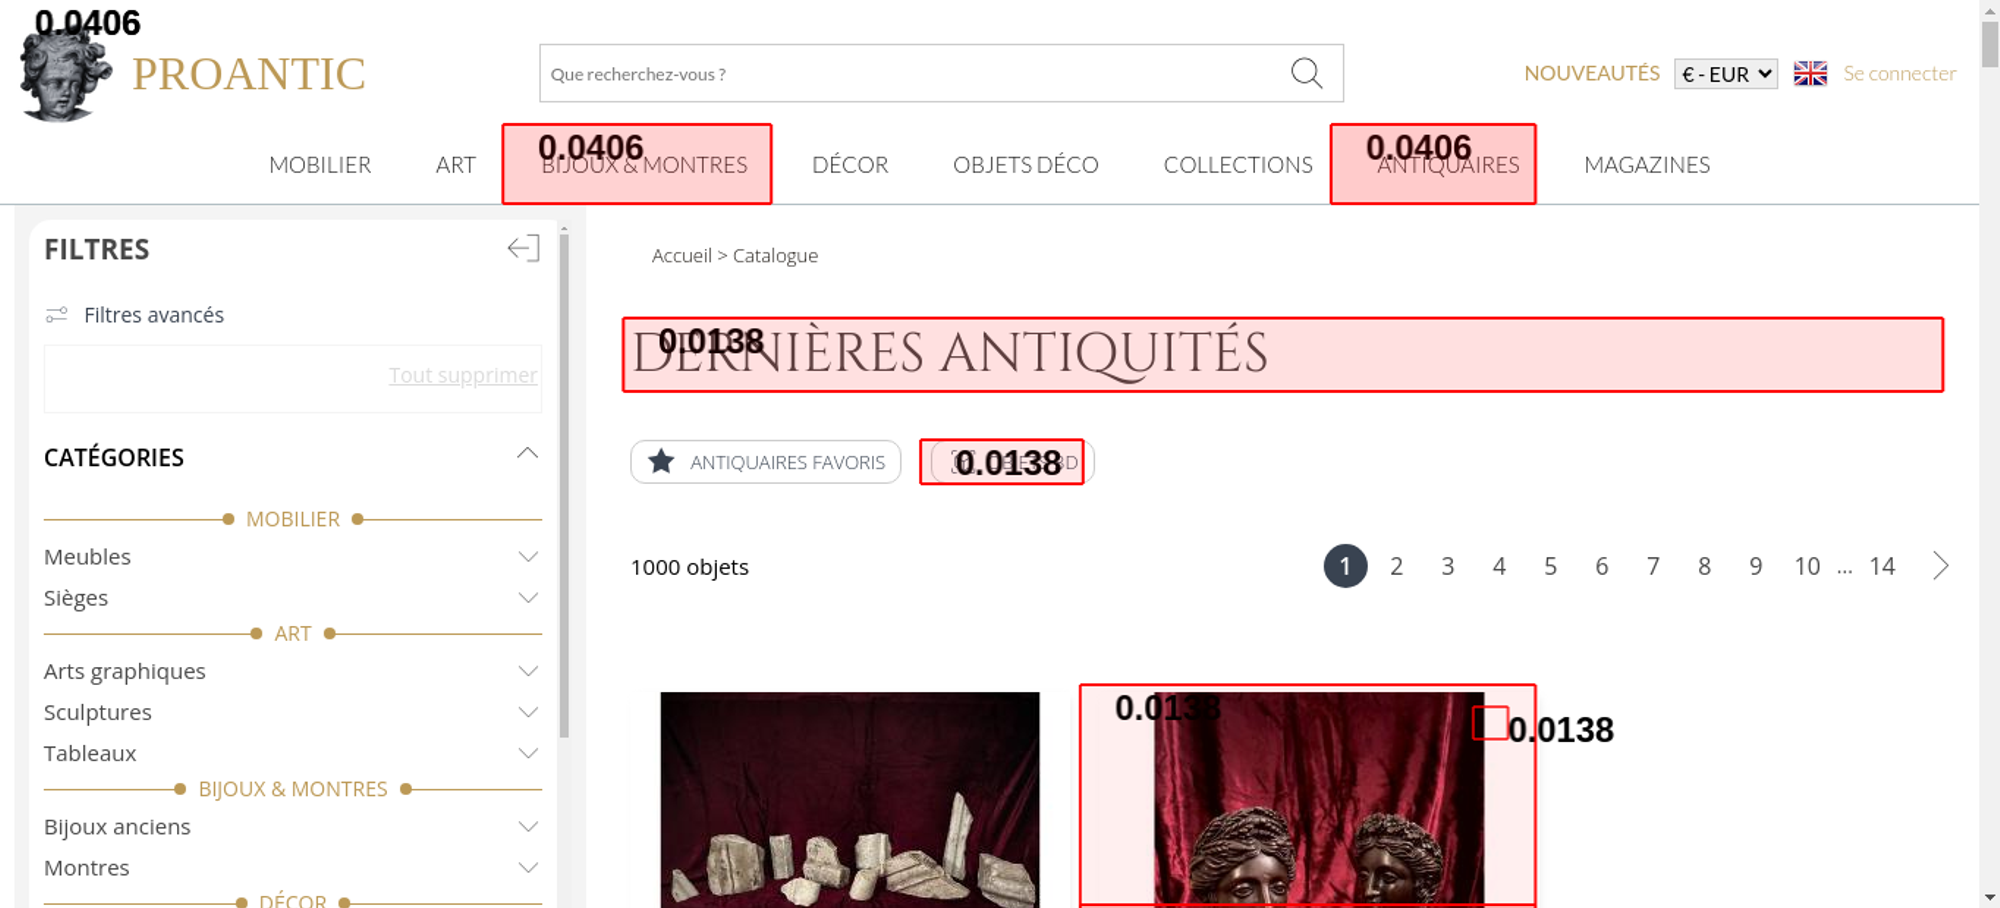Collapse the Filtres panel with arrow icon
The width and height of the screenshot is (2000, 908).
(523, 248)
